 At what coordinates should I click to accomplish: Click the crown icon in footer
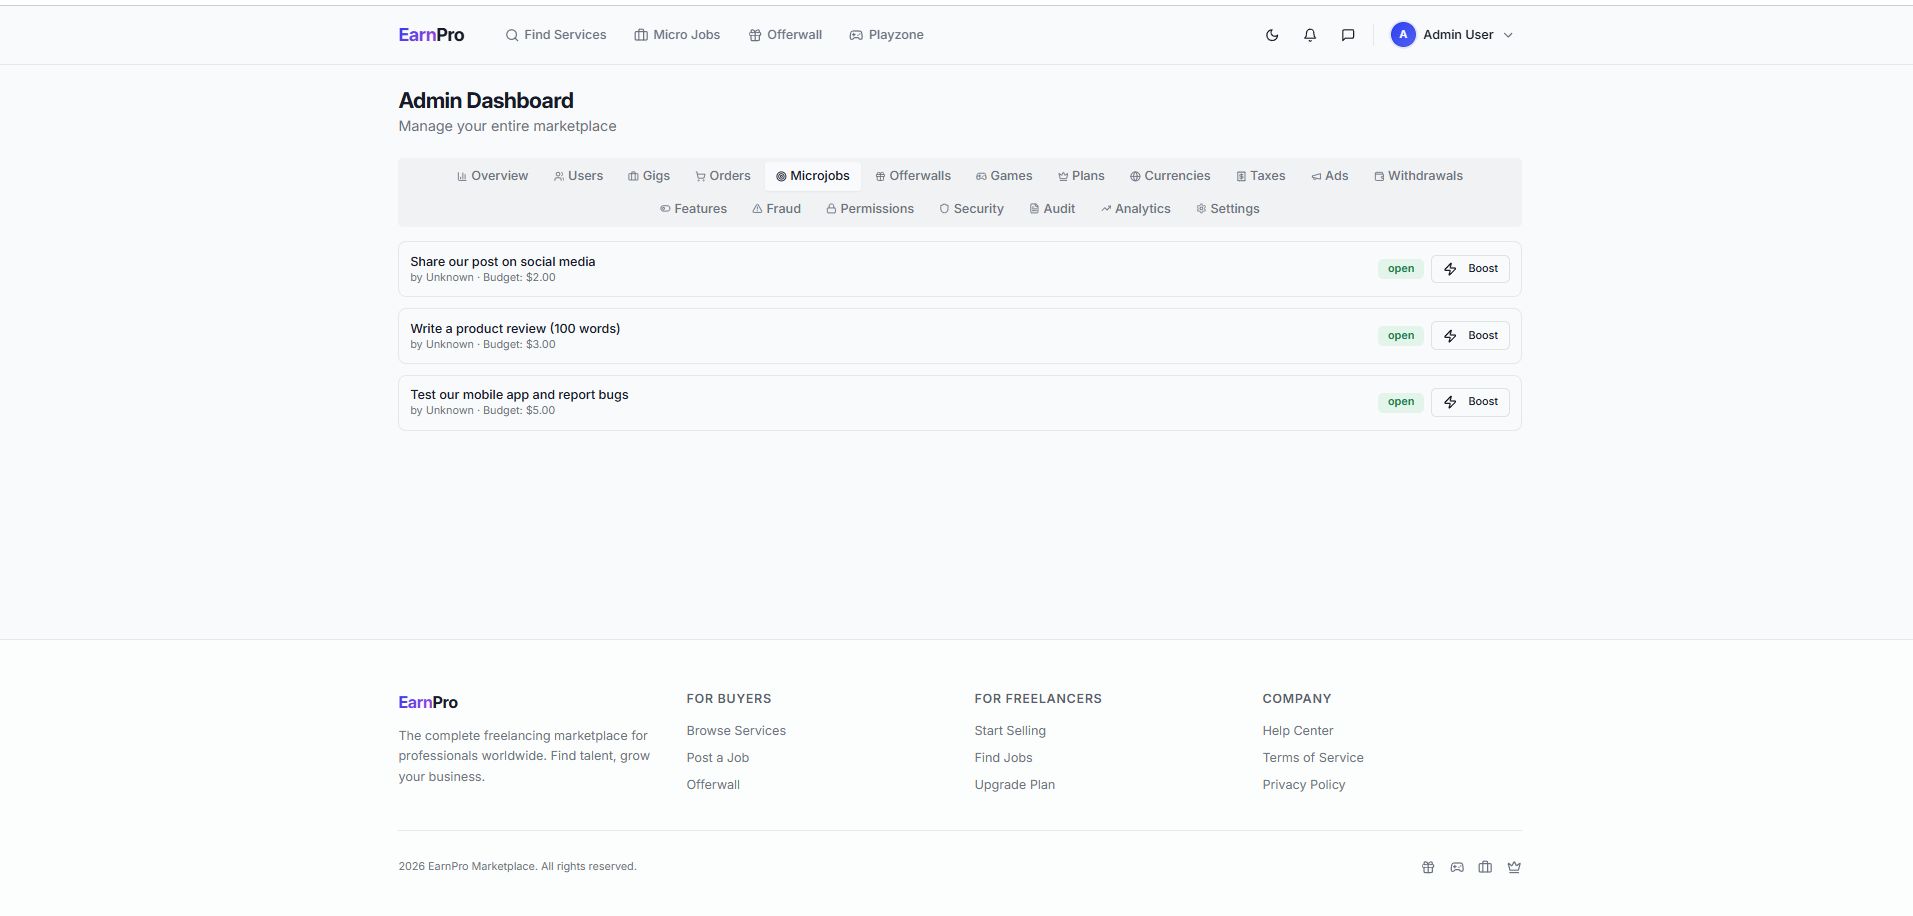1514,867
